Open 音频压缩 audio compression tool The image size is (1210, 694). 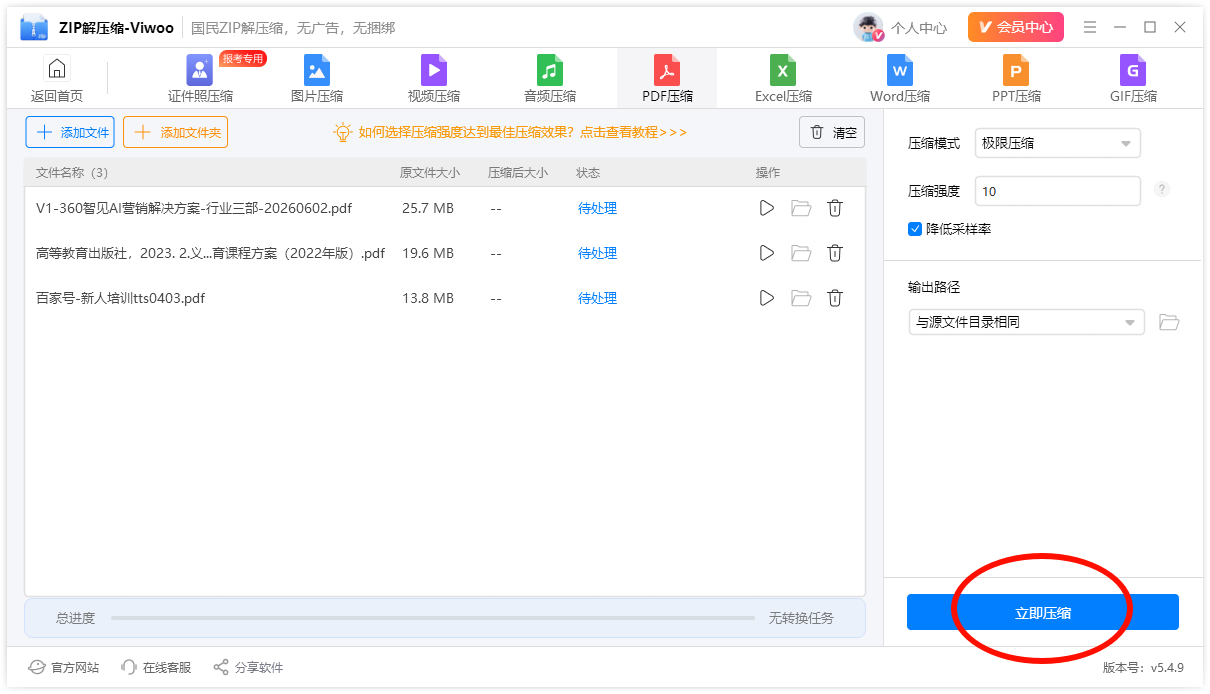[550, 79]
